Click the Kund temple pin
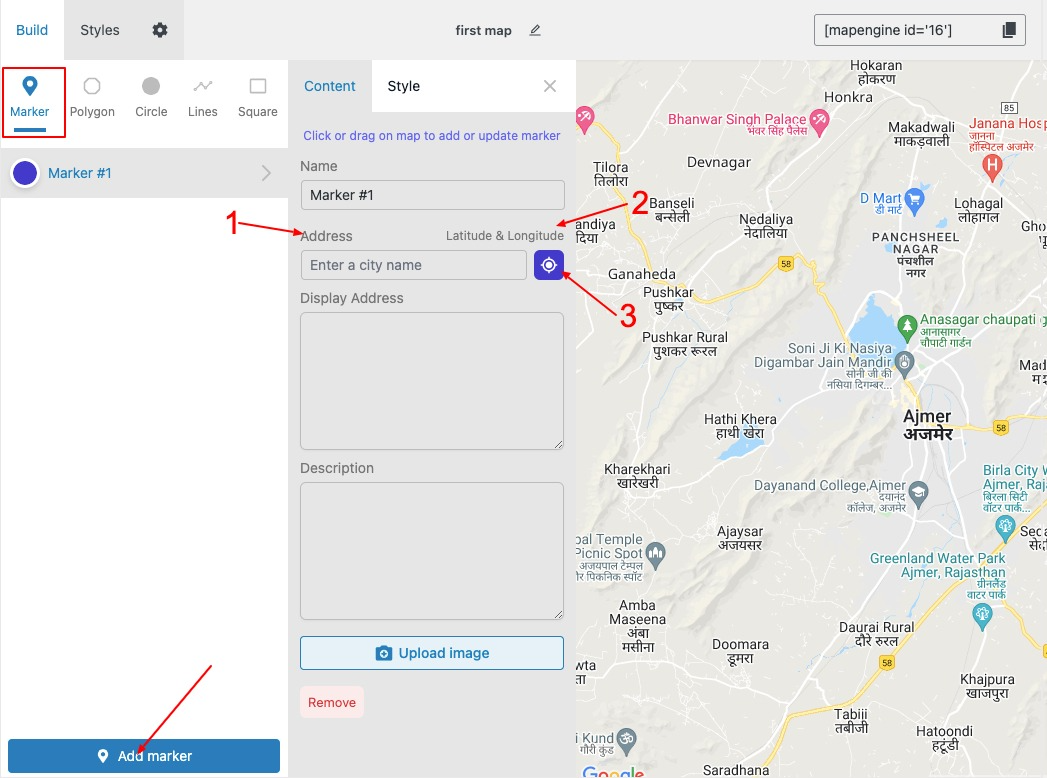The height and width of the screenshot is (778, 1047). (626, 740)
